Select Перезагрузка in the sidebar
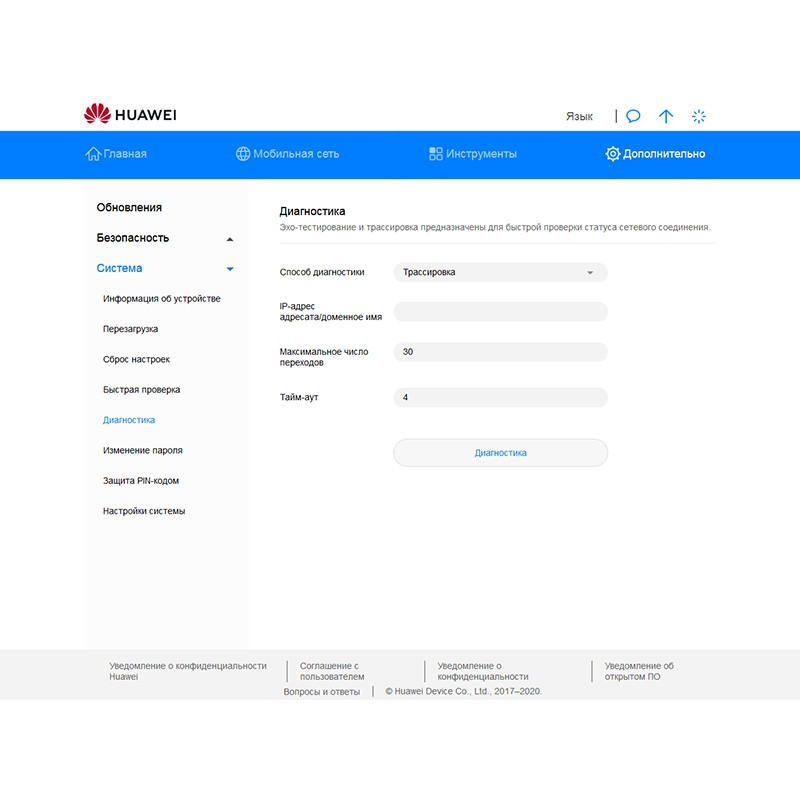The width and height of the screenshot is (800, 800). tap(130, 329)
